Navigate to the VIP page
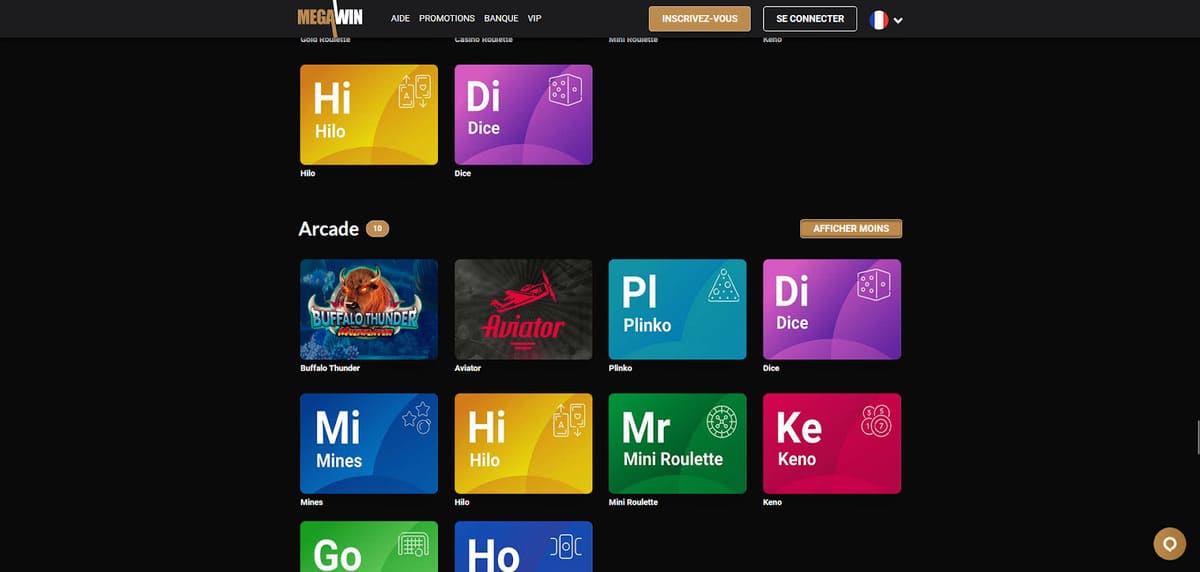 coord(534,19)
